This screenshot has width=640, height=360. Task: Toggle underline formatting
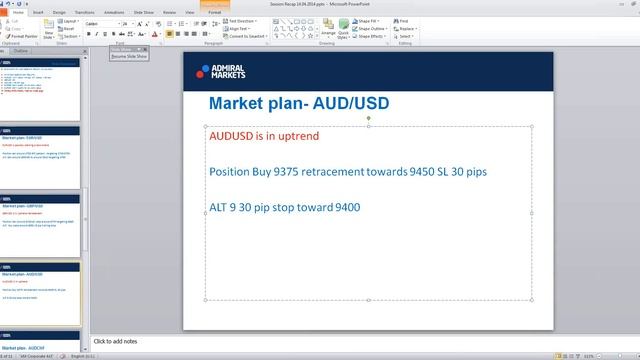(x=105, y=34)
